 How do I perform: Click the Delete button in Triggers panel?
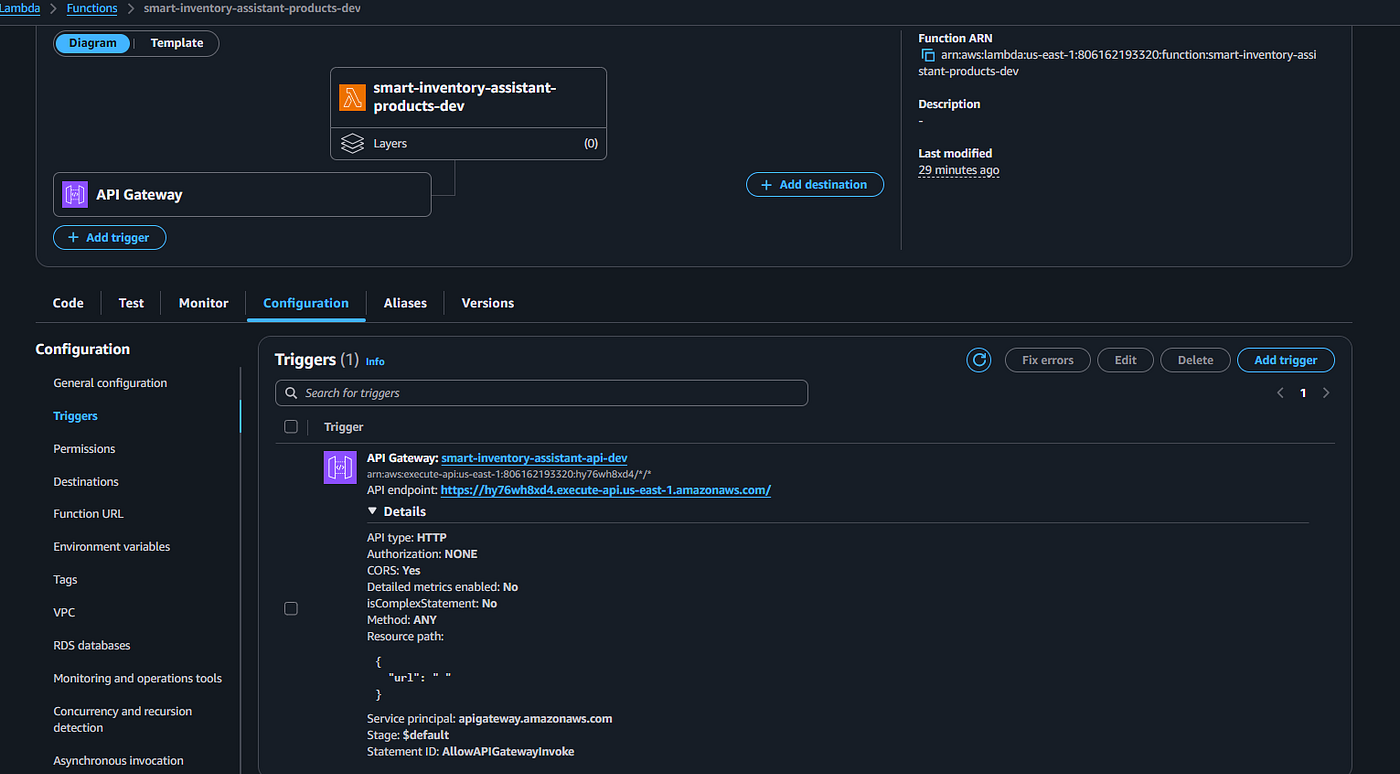1195,360
